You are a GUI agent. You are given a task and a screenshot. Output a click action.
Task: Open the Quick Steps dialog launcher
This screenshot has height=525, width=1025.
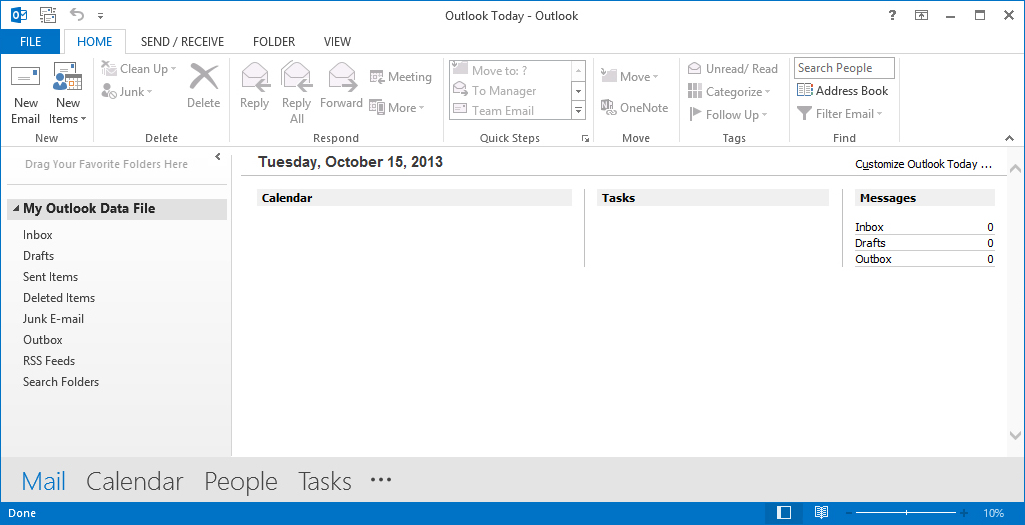(x=585, y=139)
